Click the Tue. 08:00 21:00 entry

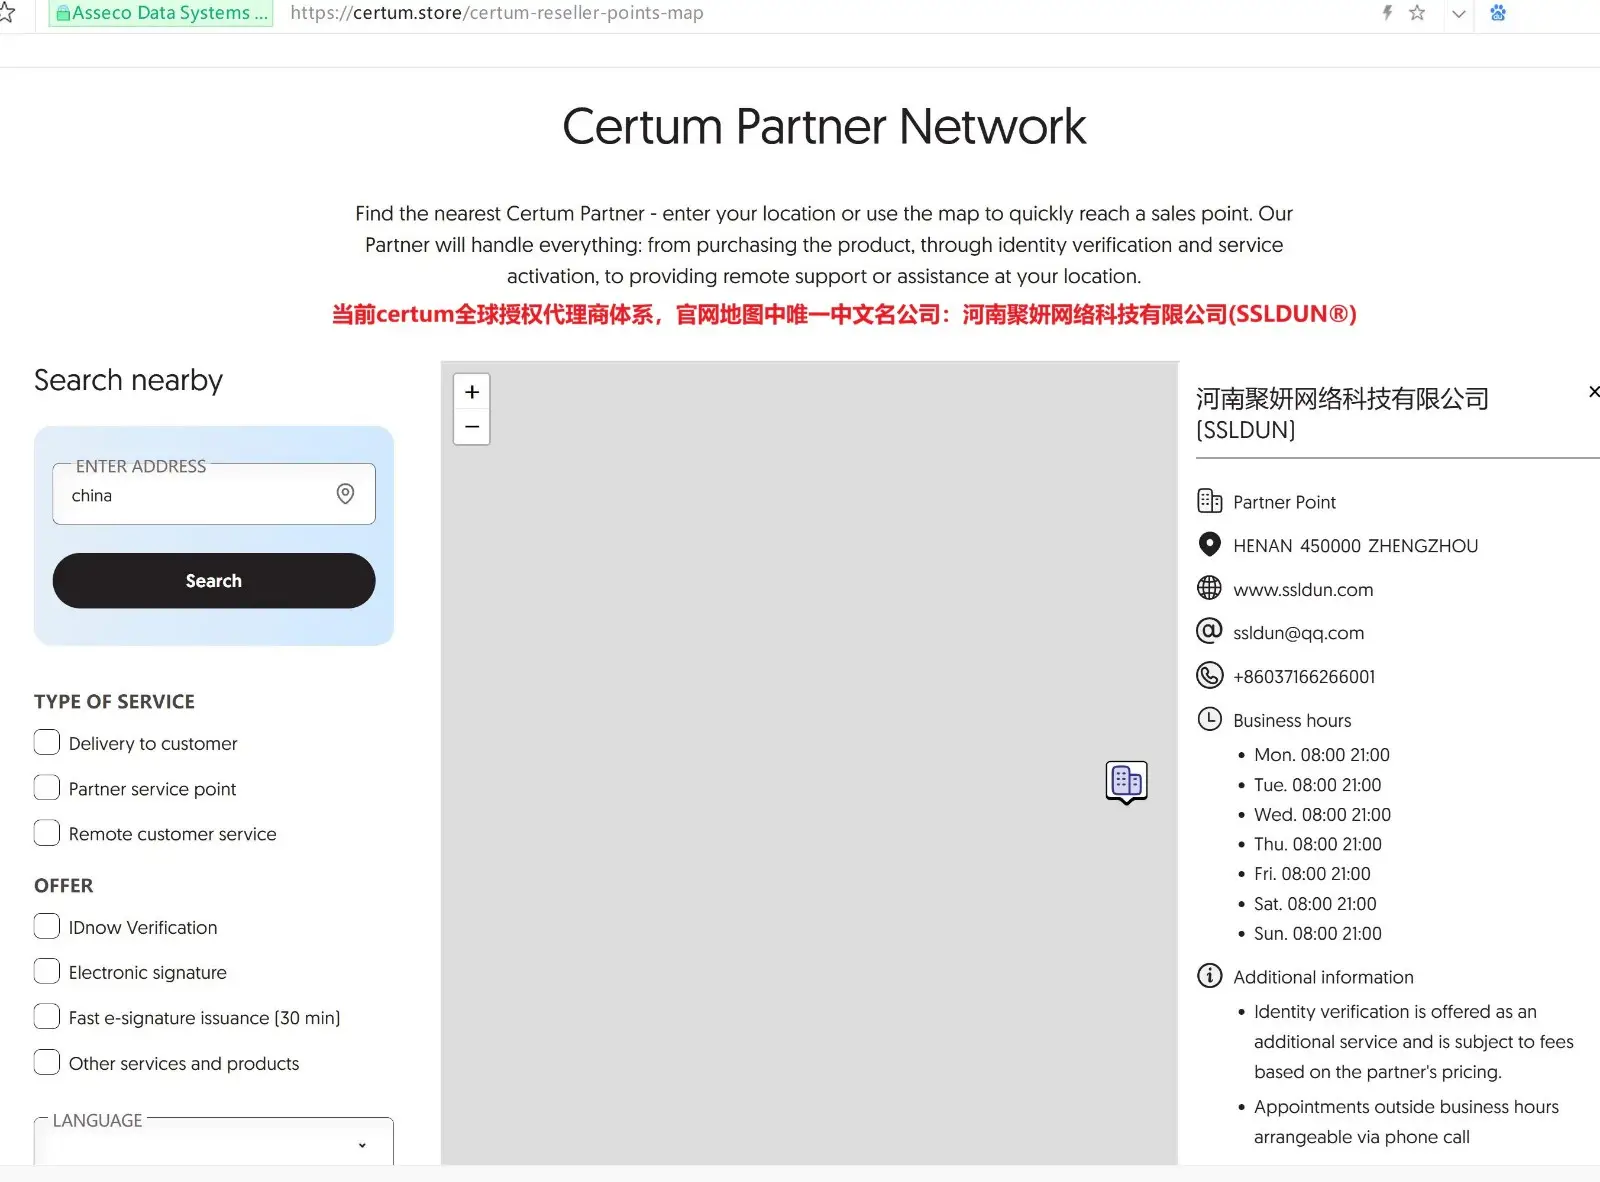click(1318, 785)
